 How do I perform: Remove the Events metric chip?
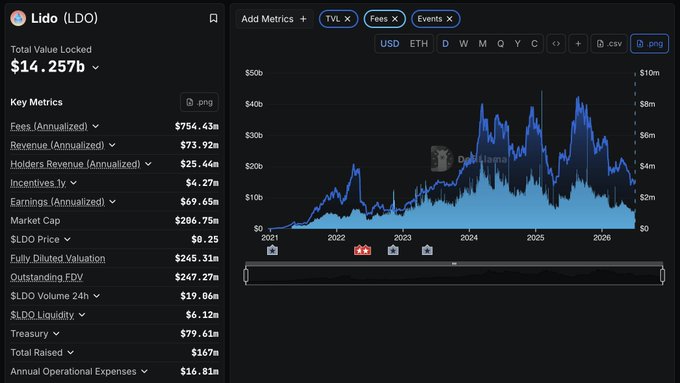(x=449, y=19)
